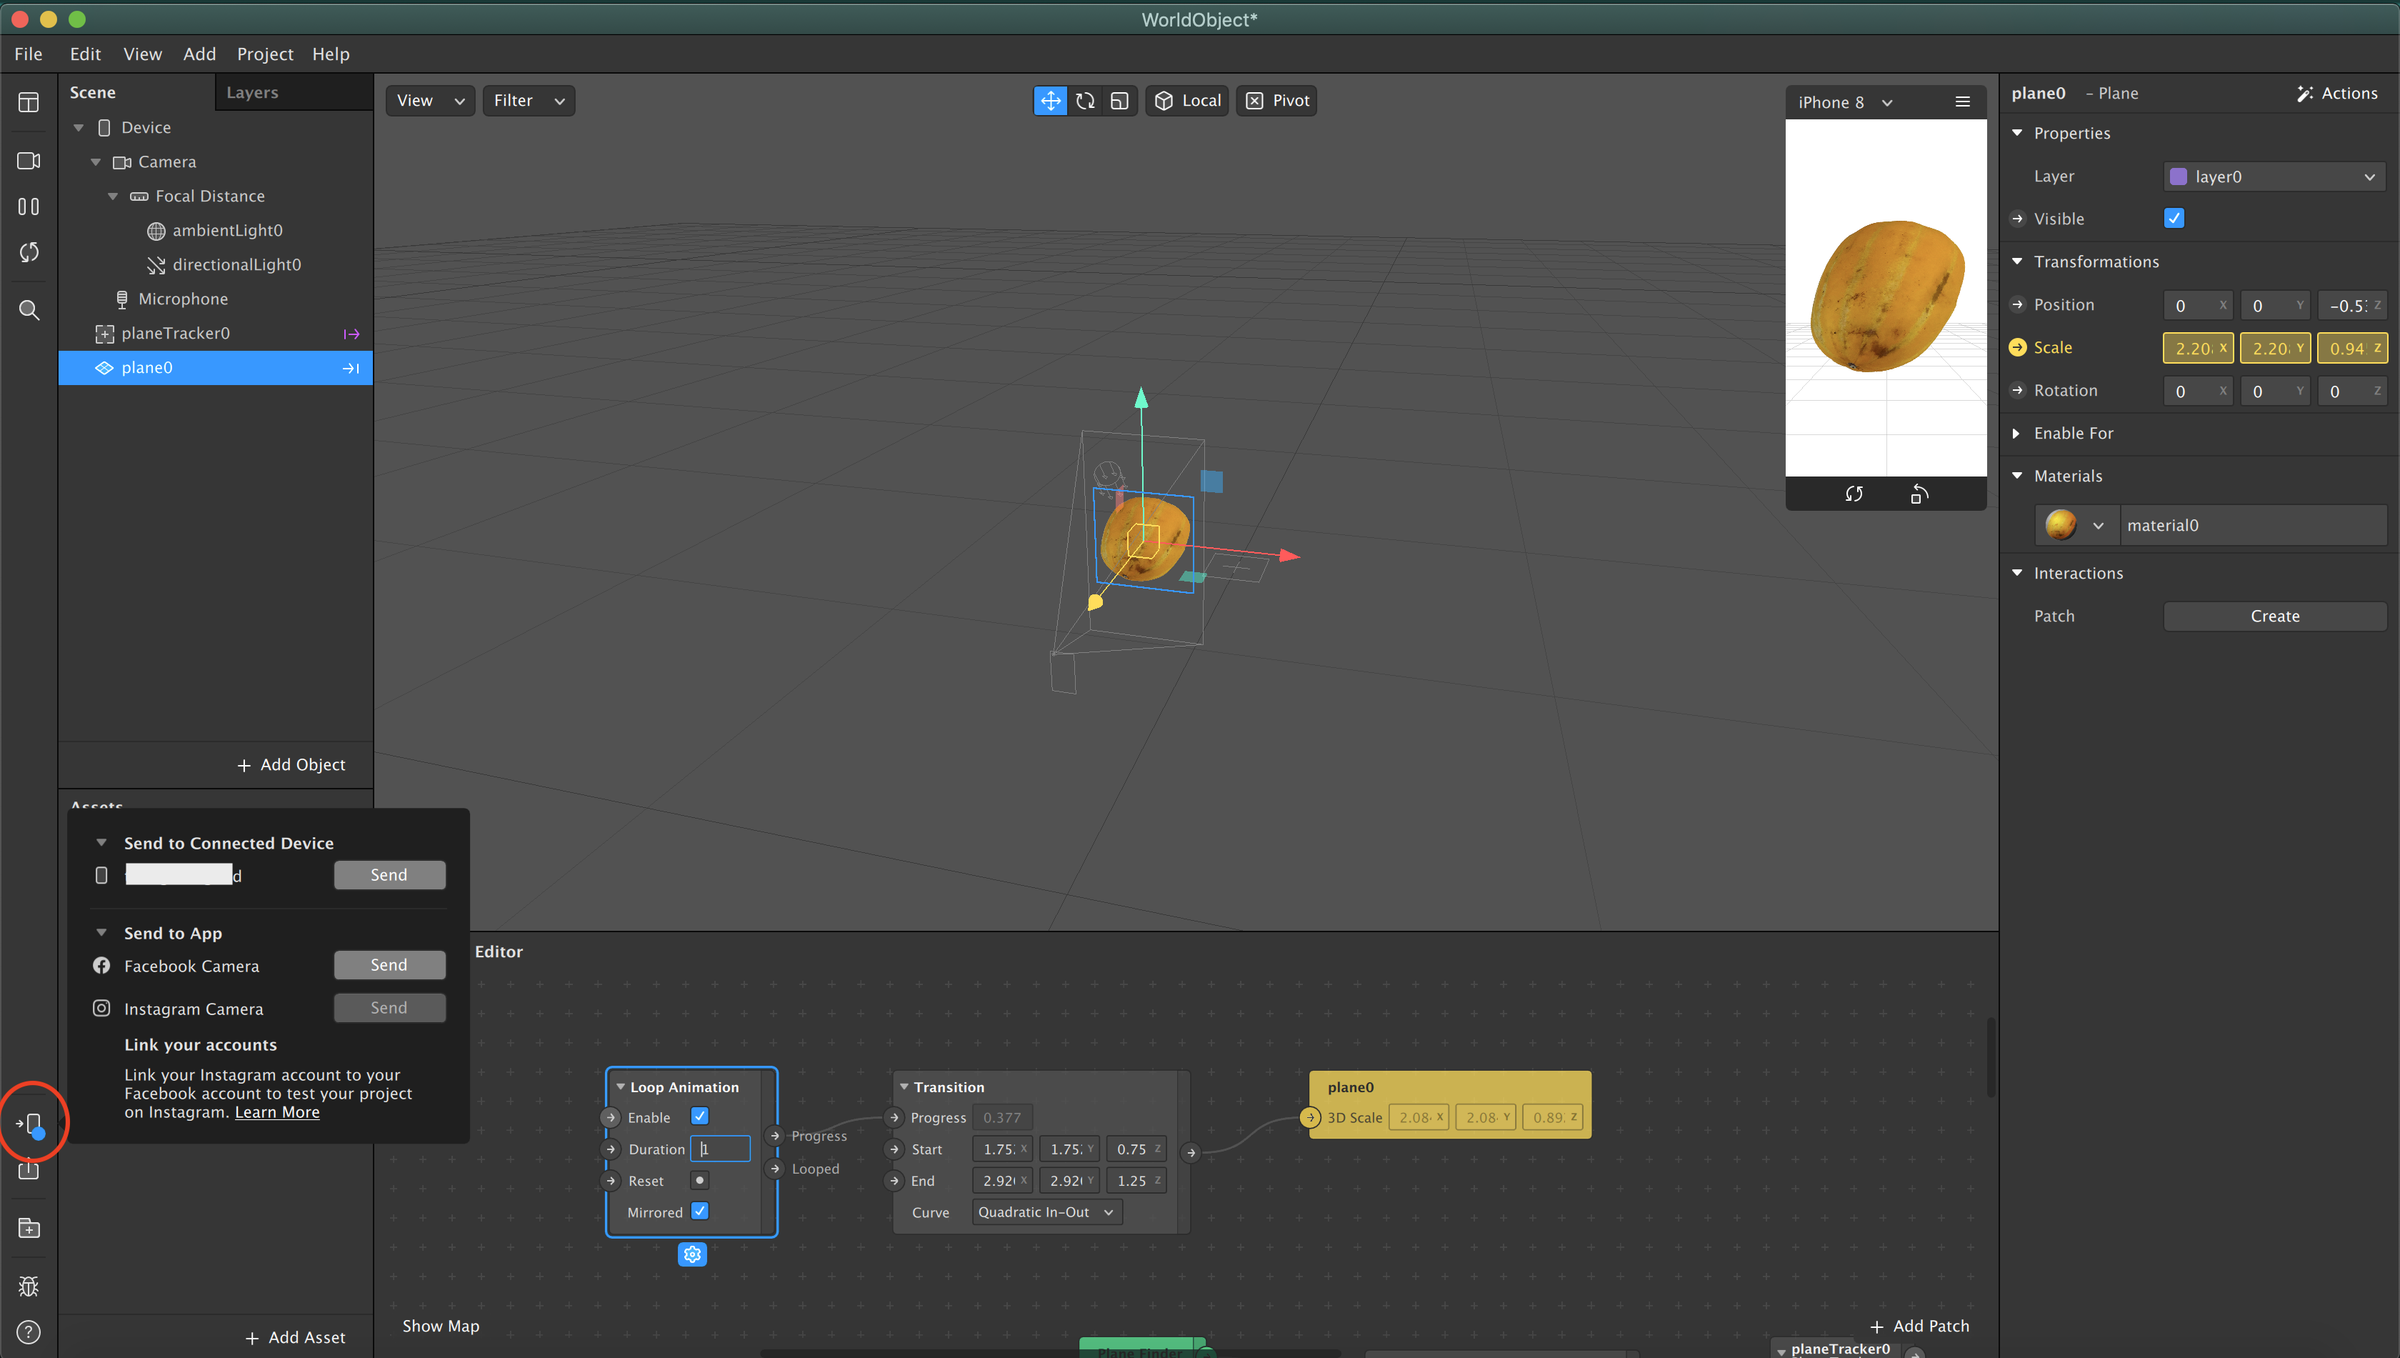Click the Duration input field in Loop Animation
2400x1358 pixels.
pyautogui.click(x=719, y=1149)
